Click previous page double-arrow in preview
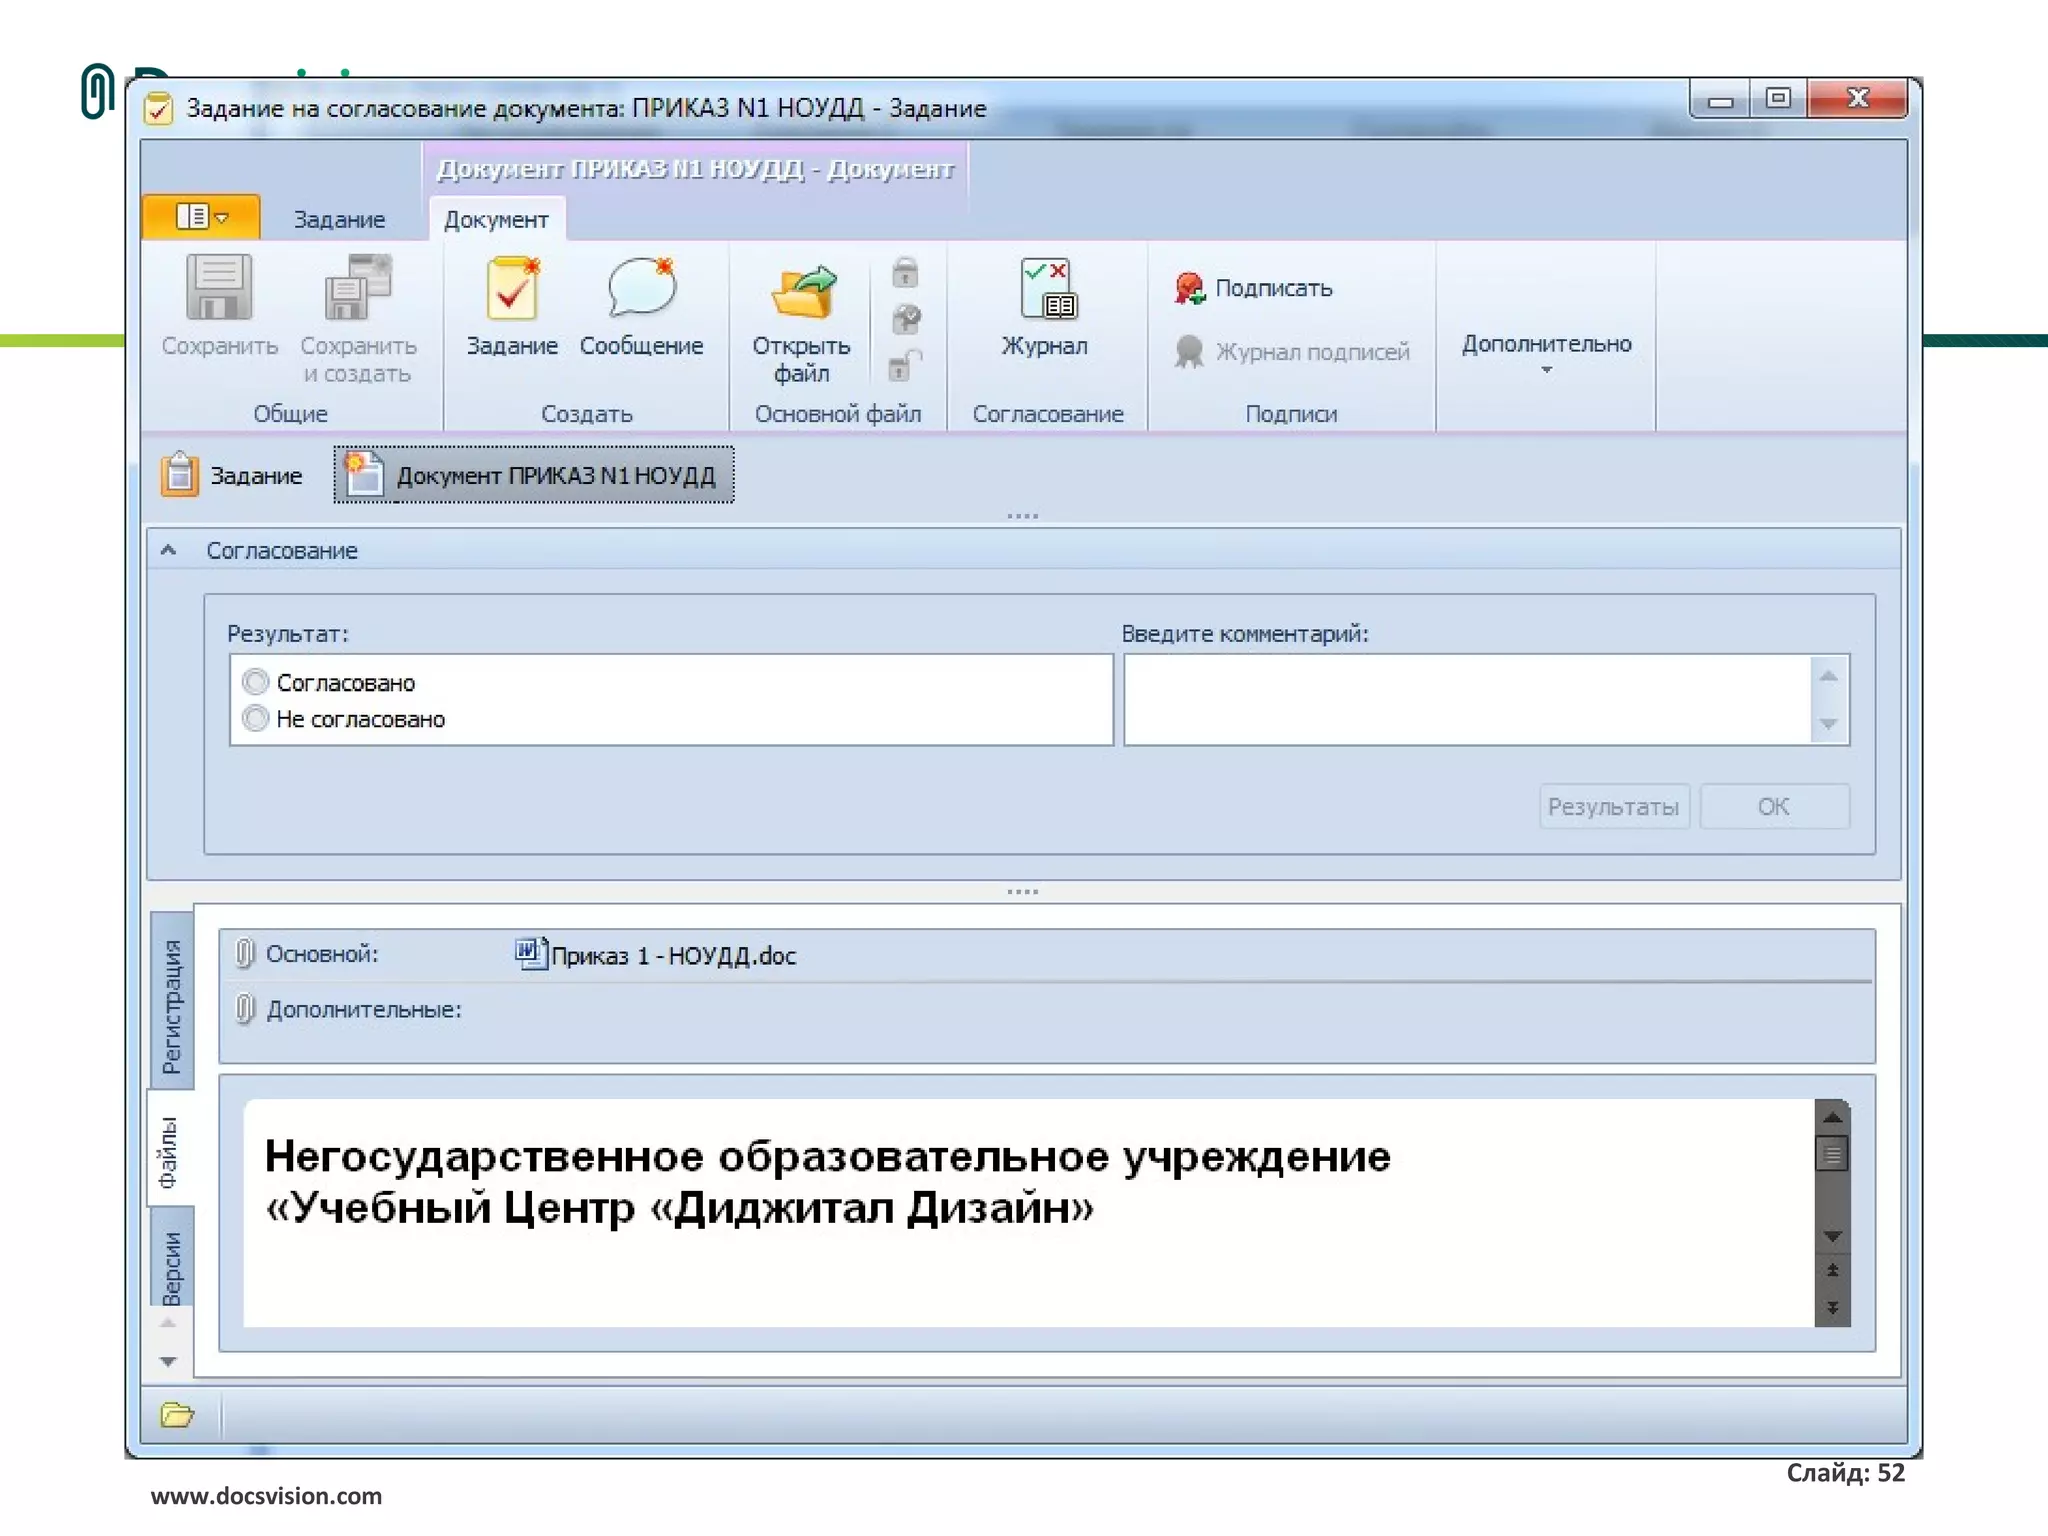 [1832, 1271]
